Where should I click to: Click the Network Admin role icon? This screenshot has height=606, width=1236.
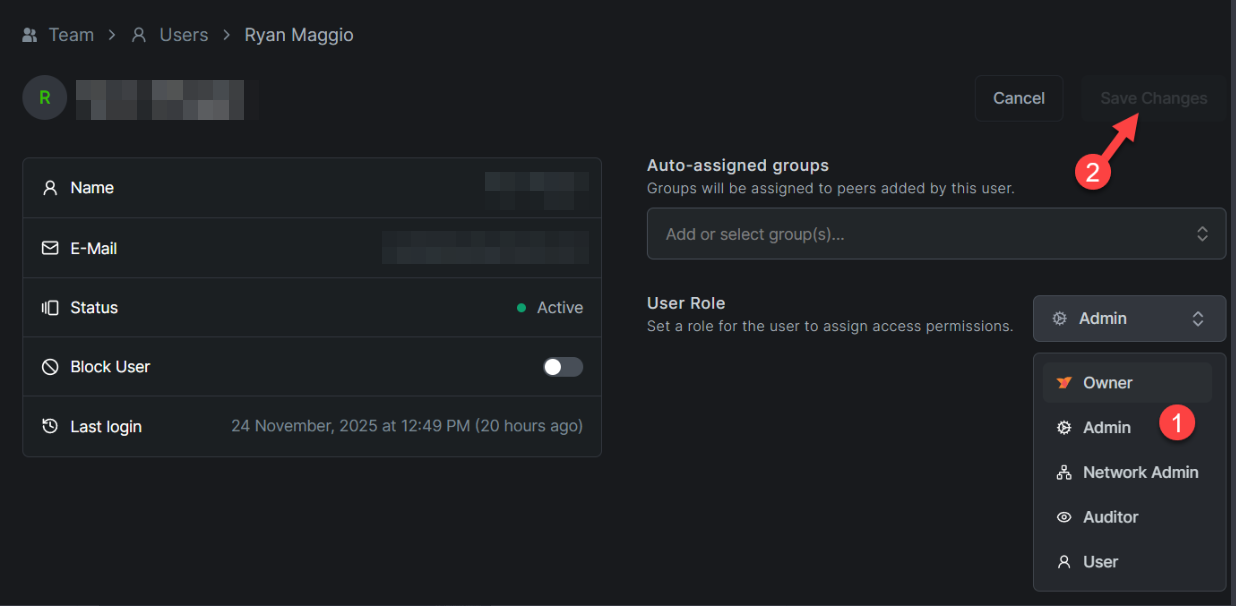pos(1064,473)
